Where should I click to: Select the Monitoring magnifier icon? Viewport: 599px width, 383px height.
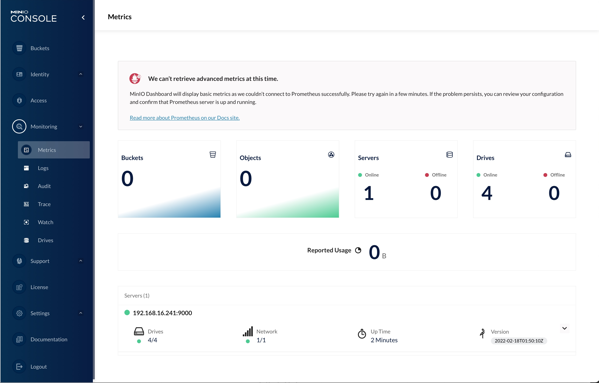[19, 126]
